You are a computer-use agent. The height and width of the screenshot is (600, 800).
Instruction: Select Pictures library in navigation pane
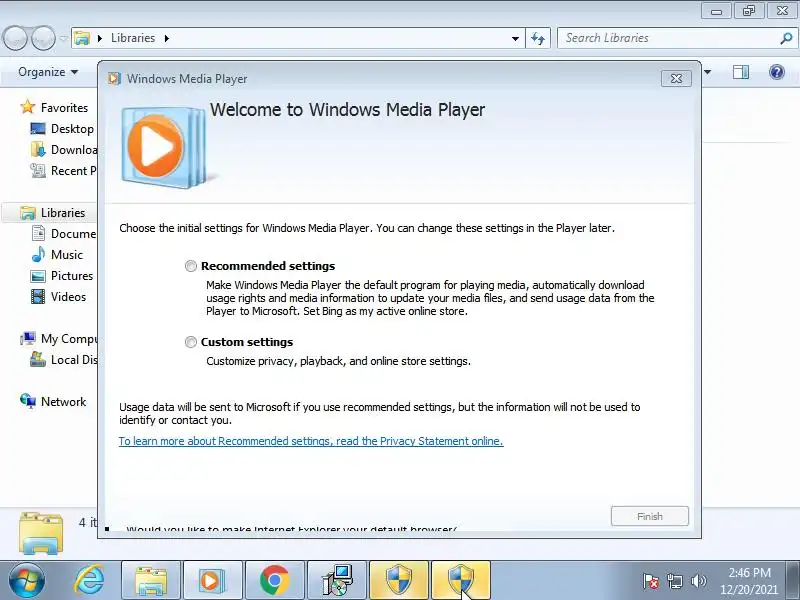tap(72, 276)
